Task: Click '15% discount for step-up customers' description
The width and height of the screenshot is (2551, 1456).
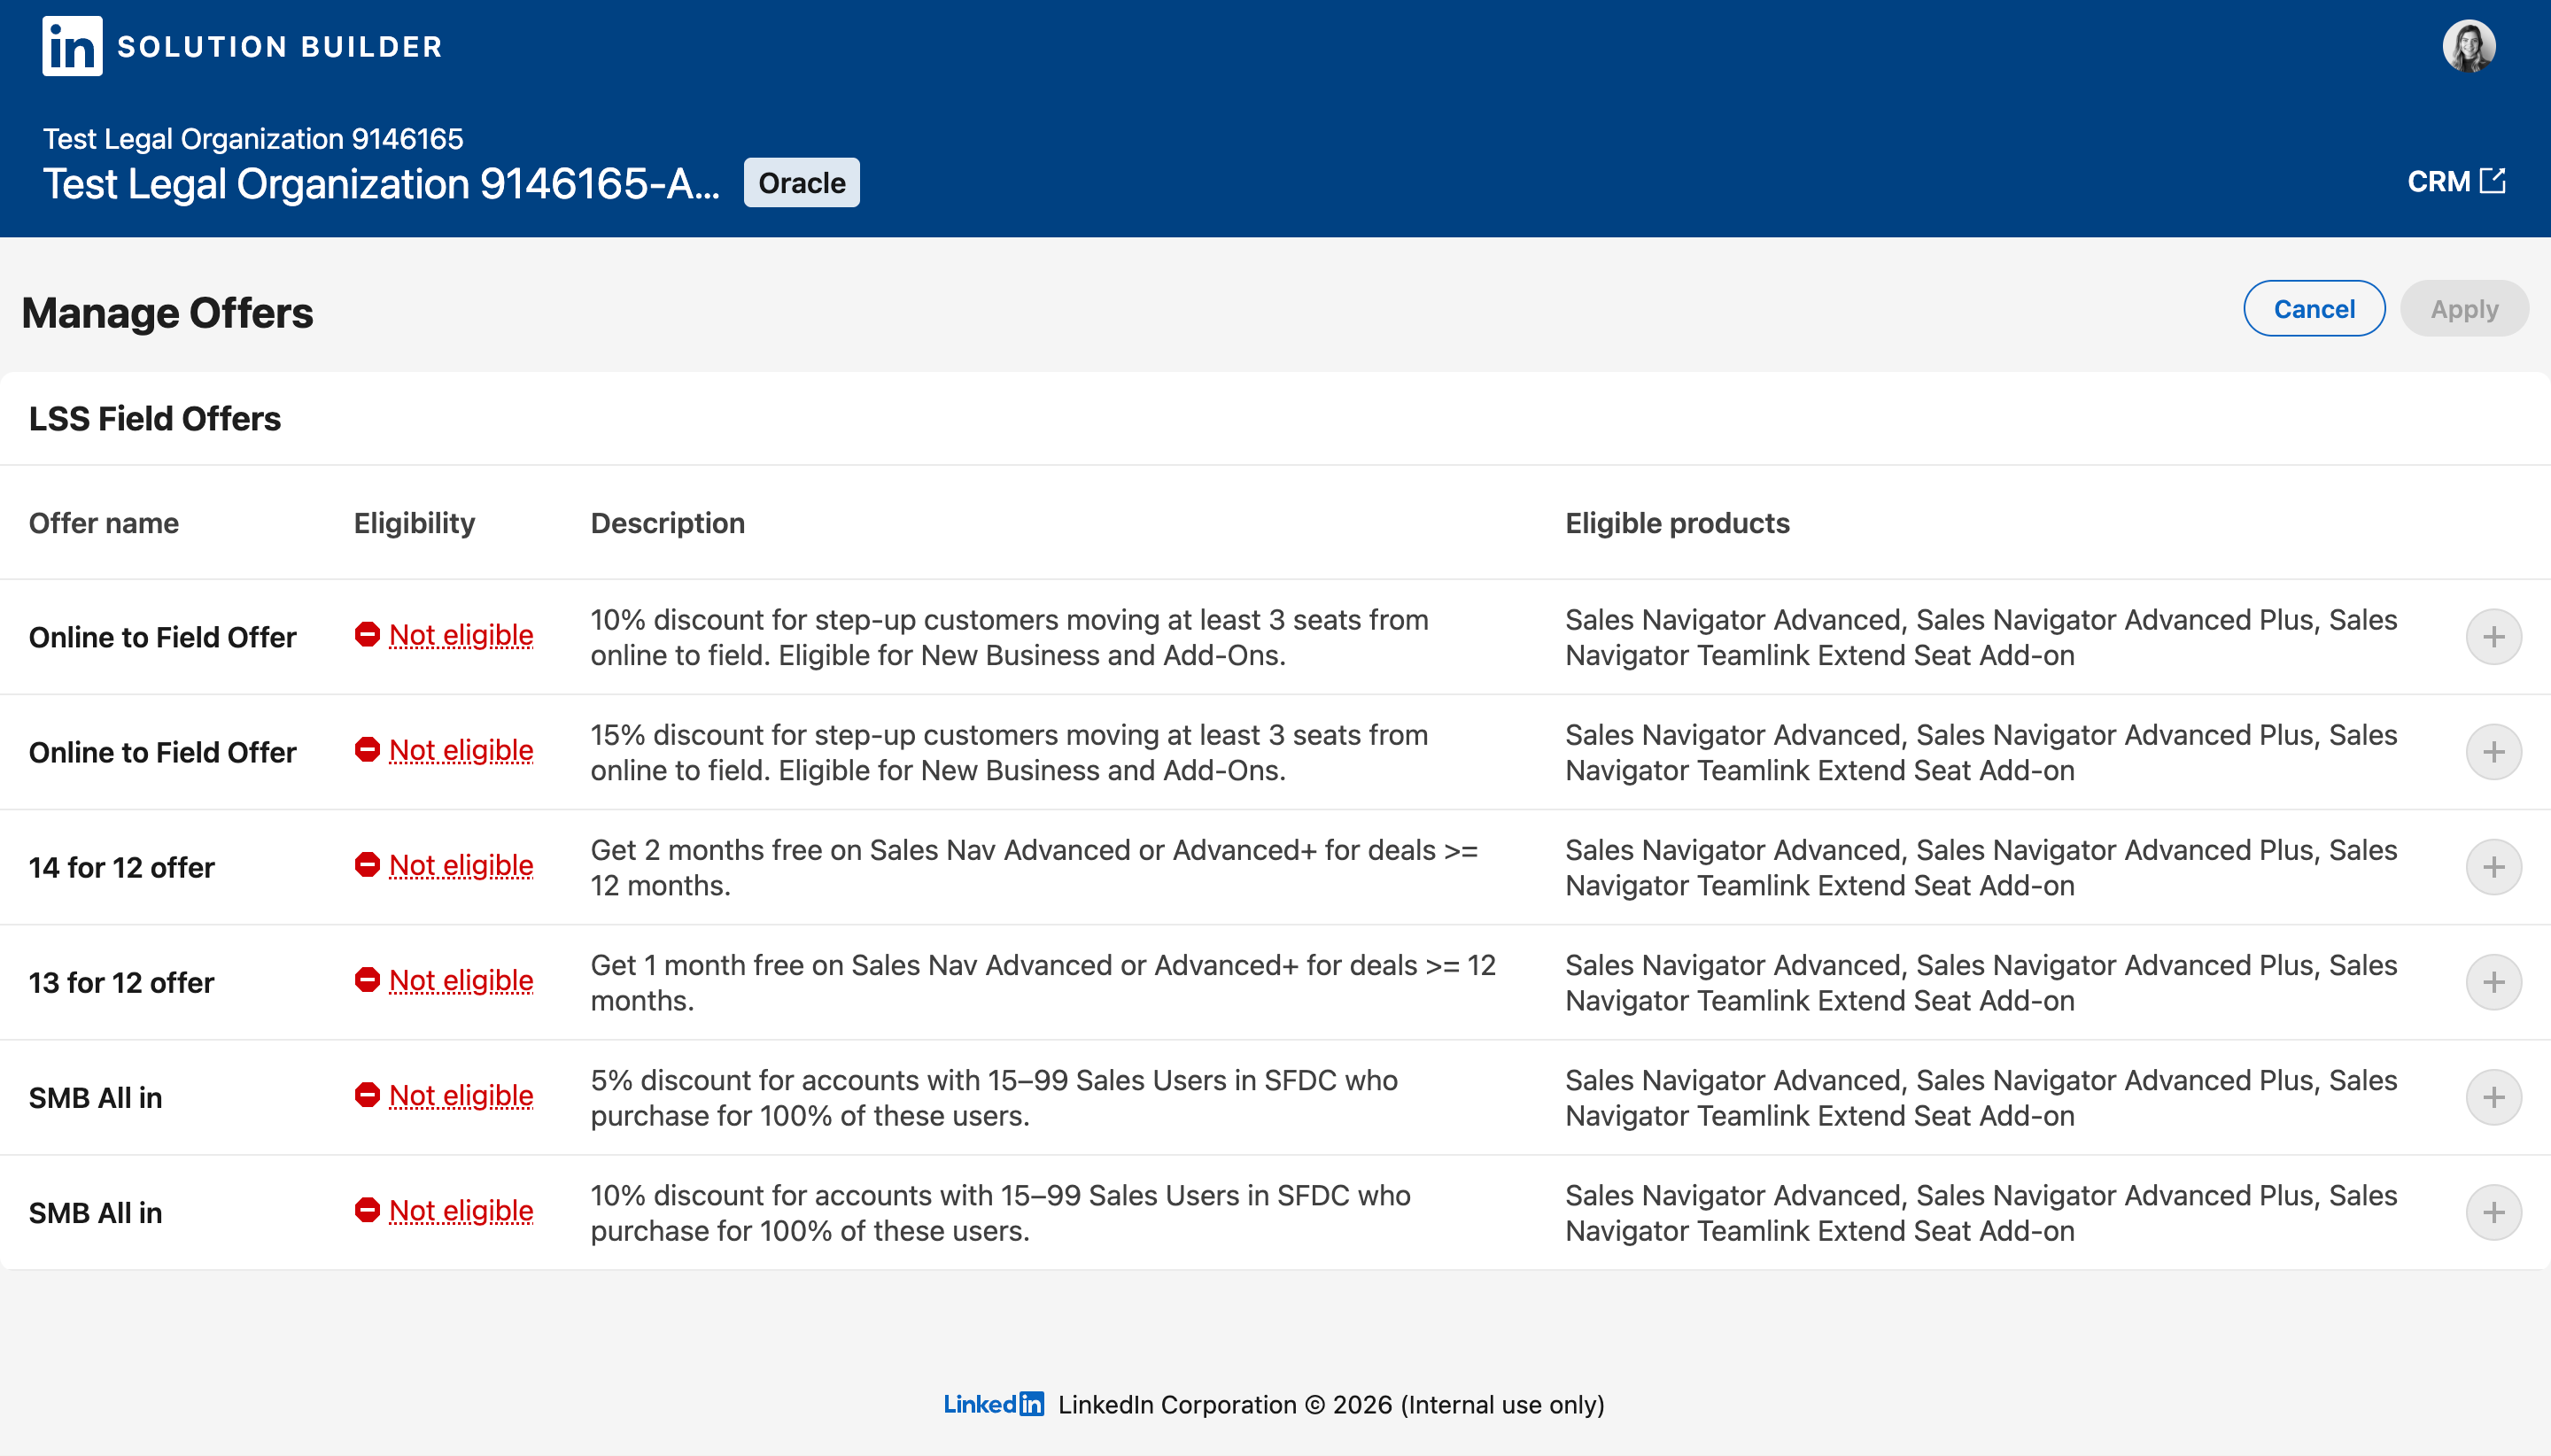Action: click(x=1009, y=752)
